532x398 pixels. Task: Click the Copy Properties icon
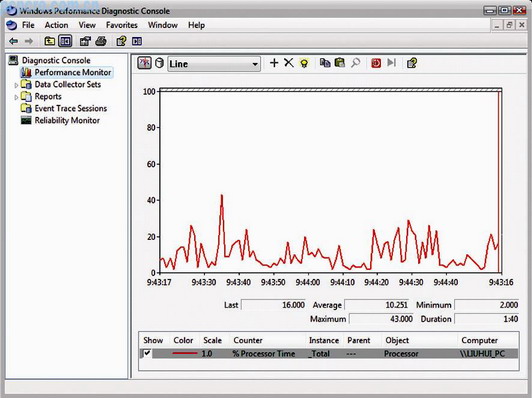coord(325,63)
